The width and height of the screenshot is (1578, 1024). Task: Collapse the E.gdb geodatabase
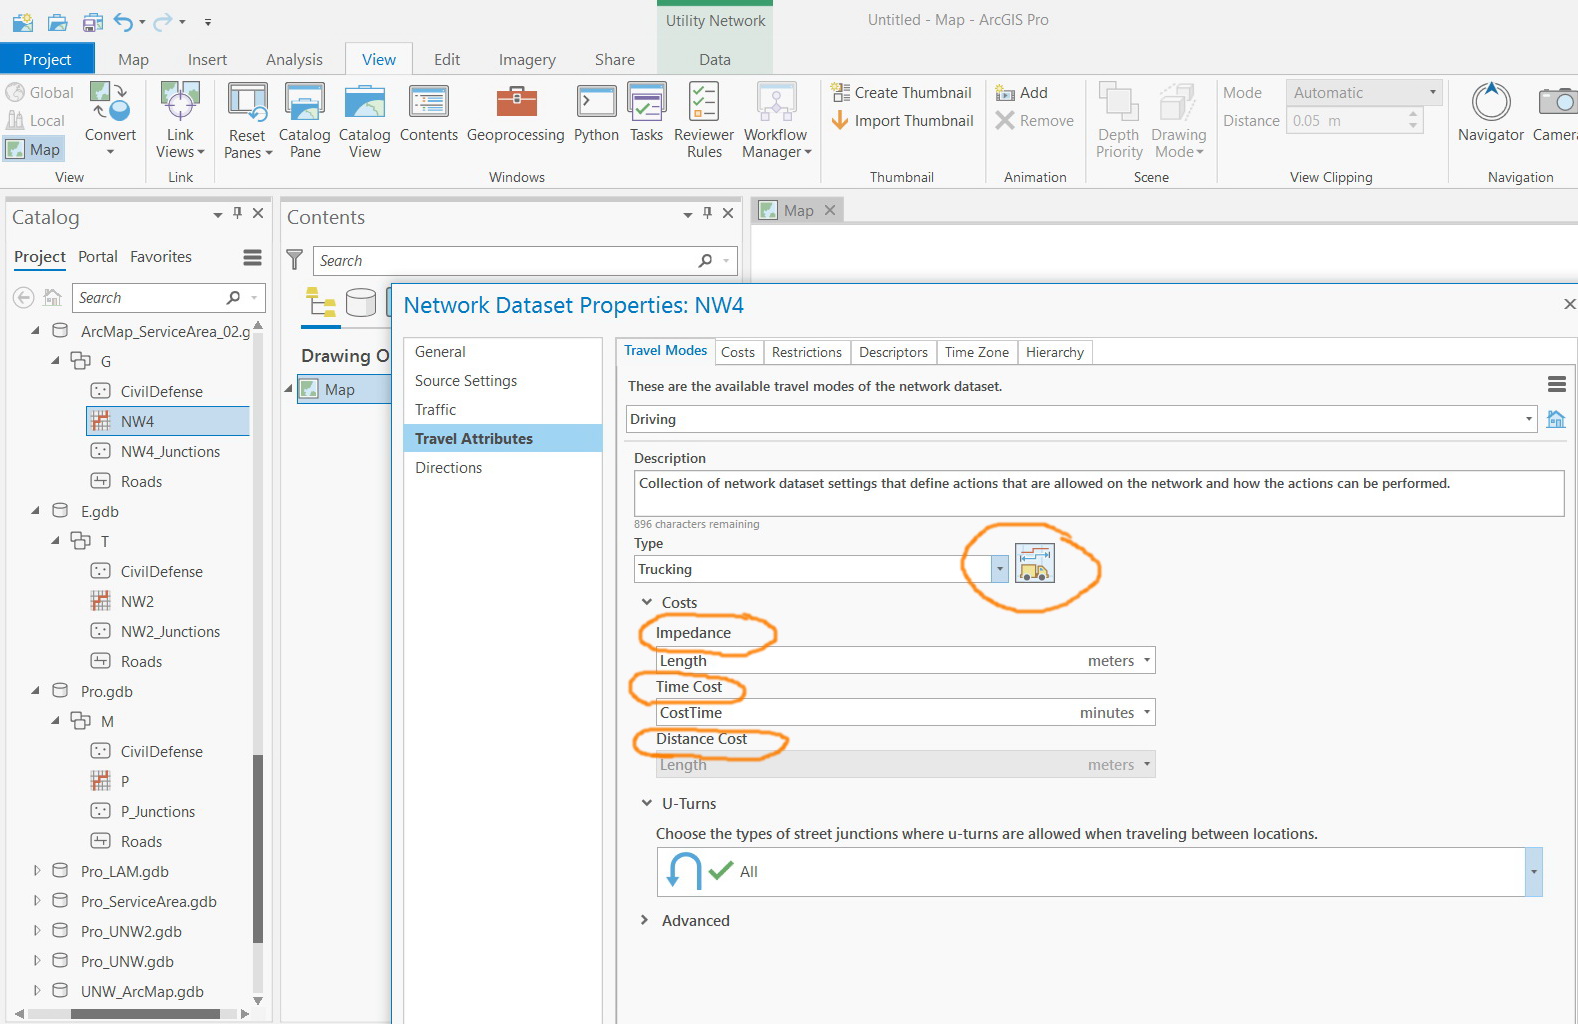click(x=37, y=511)
